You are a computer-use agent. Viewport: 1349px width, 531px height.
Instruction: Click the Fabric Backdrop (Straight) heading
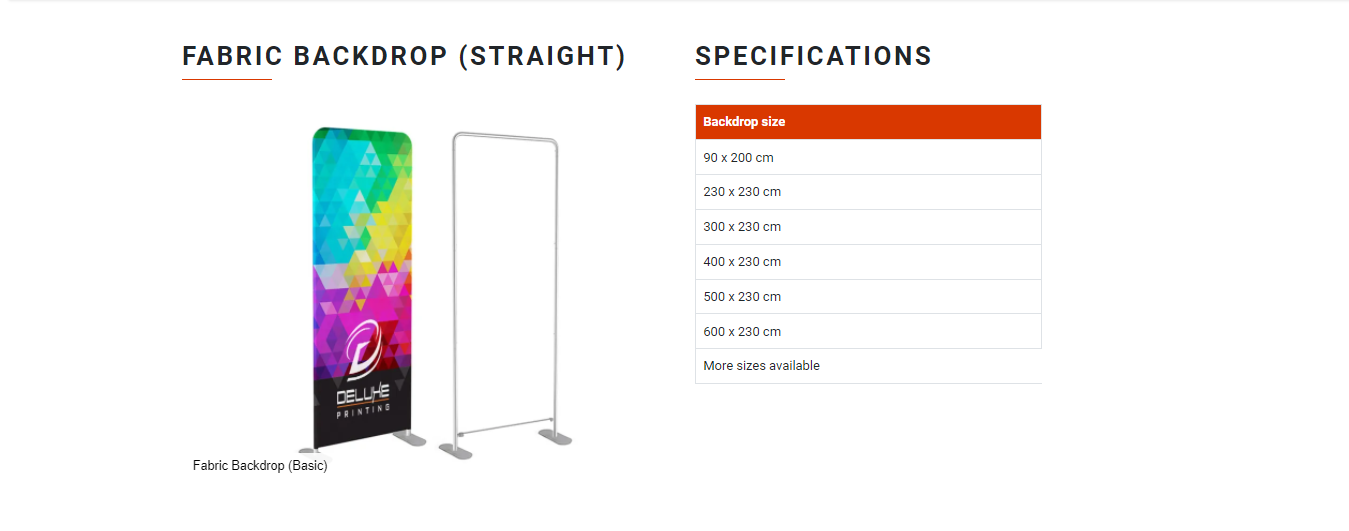tap(404, 56)
